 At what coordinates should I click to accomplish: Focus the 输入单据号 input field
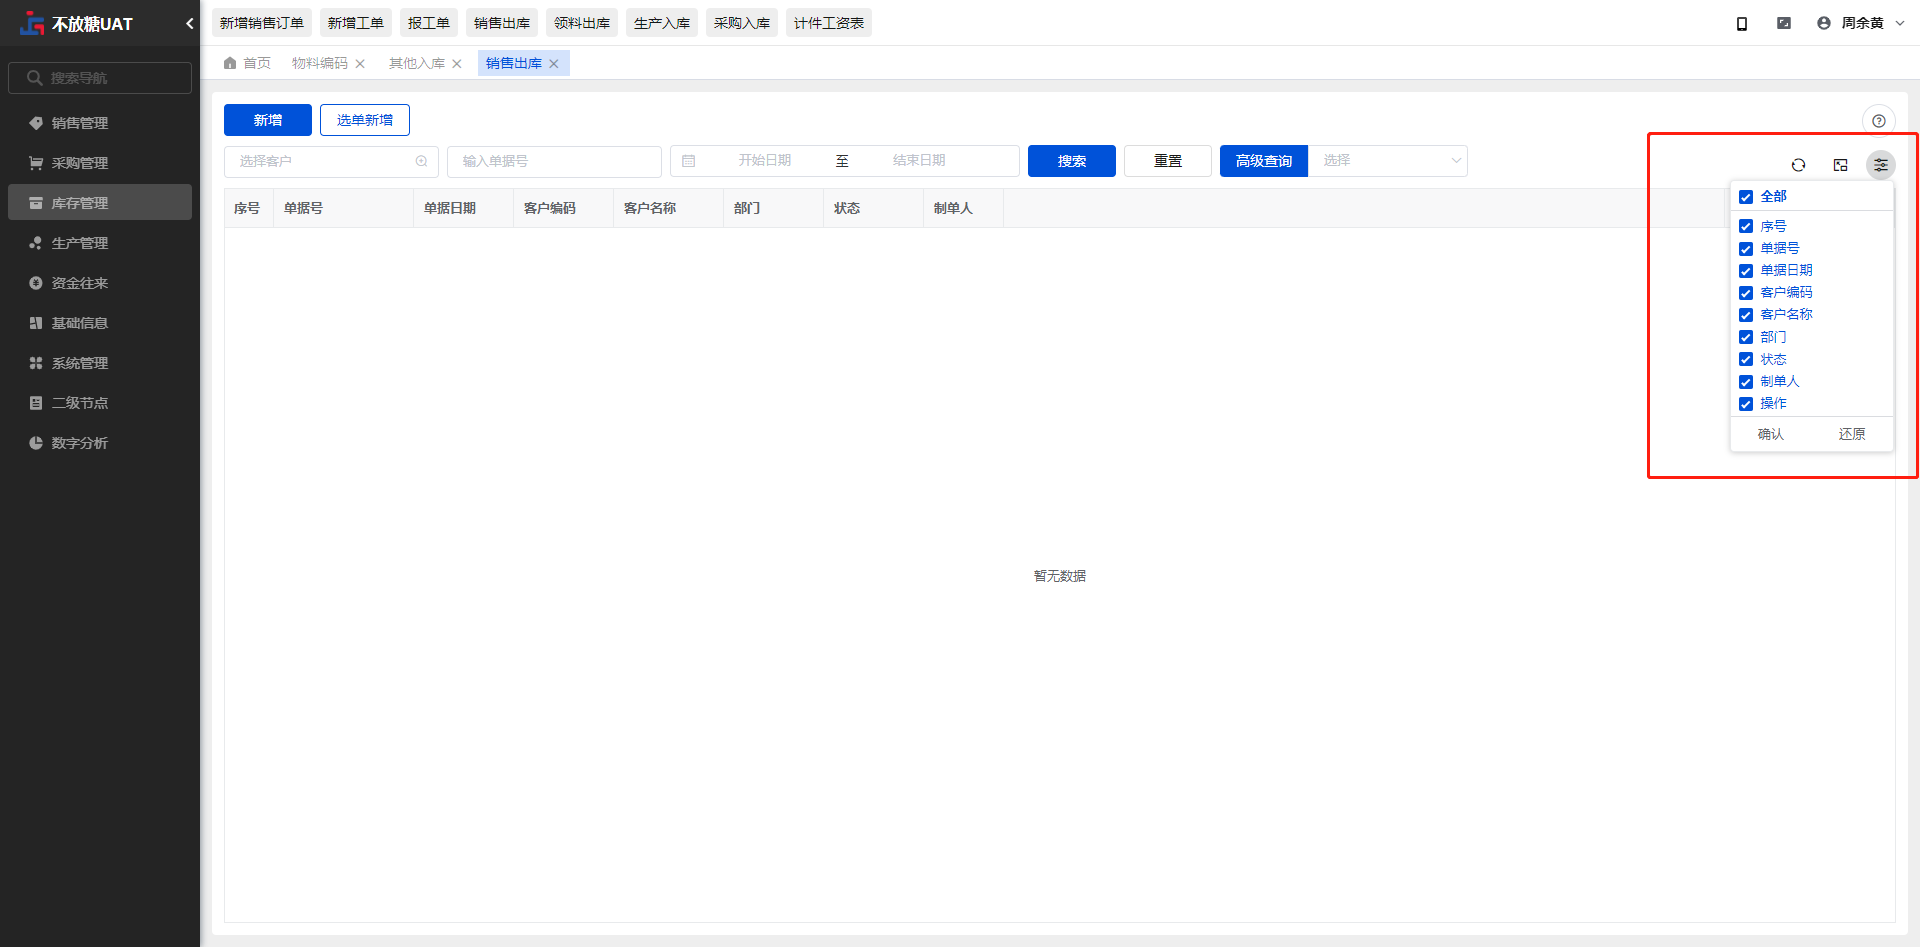pos(554,161)
